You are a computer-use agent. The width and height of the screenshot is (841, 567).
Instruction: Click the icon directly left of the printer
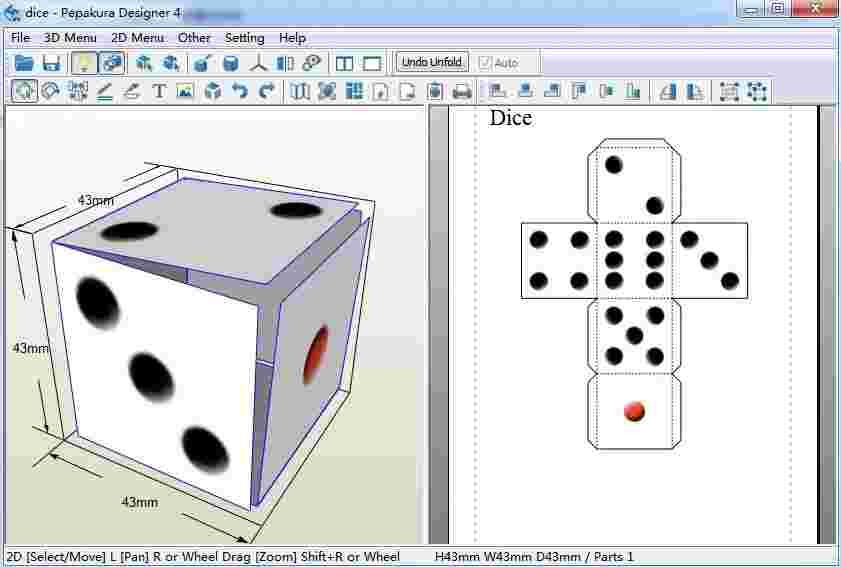[x=435, y=91]
